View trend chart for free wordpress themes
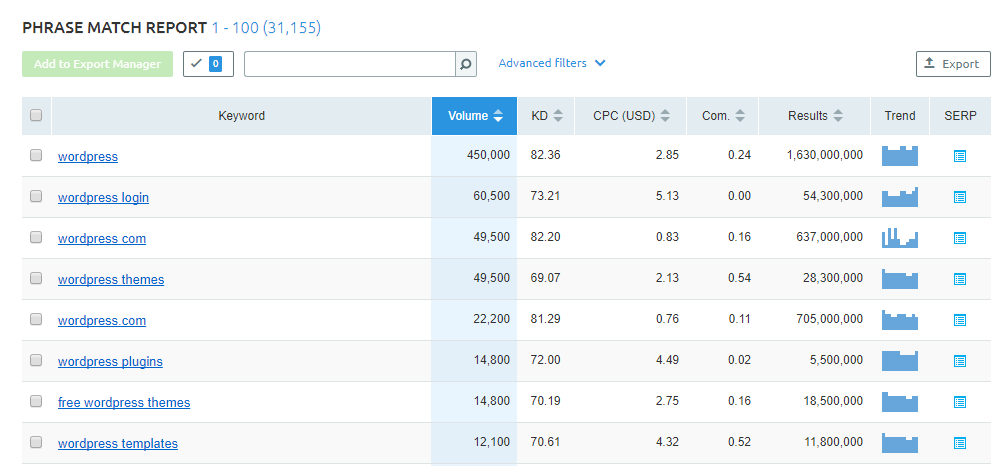The image size is (994, 466). coord(900,402)
